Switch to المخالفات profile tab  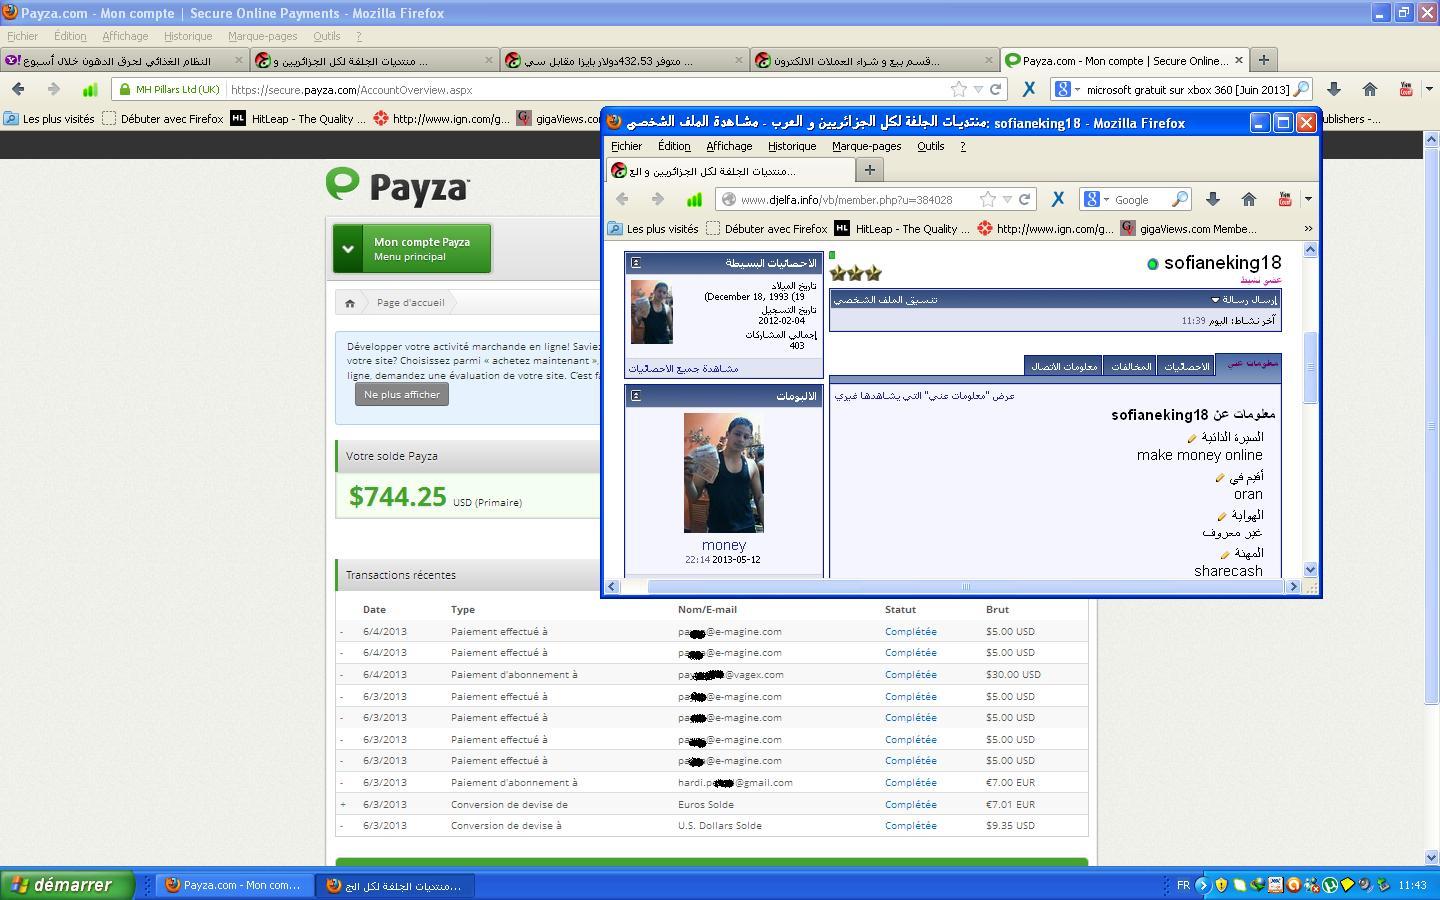pyautogui.click(x=1131, y=366)
